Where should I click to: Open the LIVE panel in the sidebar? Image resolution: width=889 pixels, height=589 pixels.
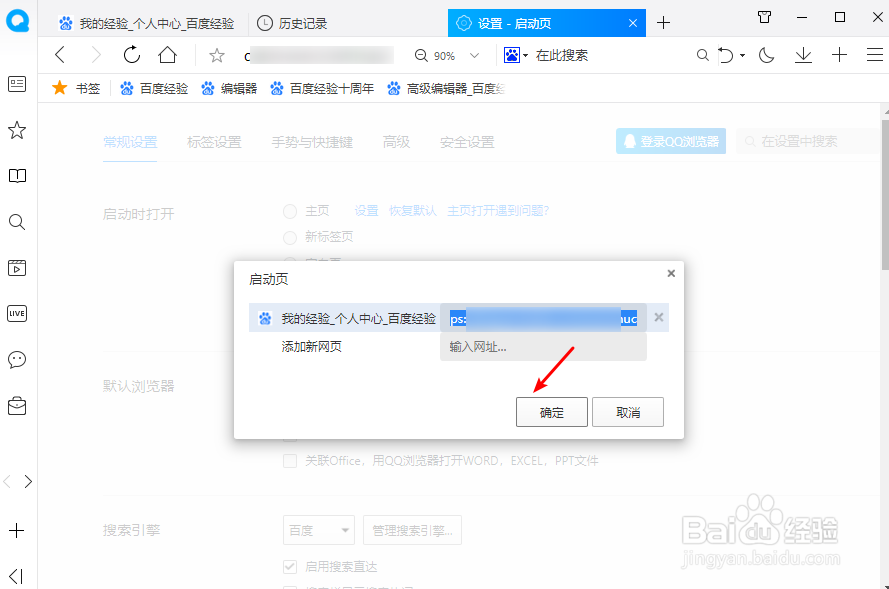pyautogui.click(x=16, y=313)
